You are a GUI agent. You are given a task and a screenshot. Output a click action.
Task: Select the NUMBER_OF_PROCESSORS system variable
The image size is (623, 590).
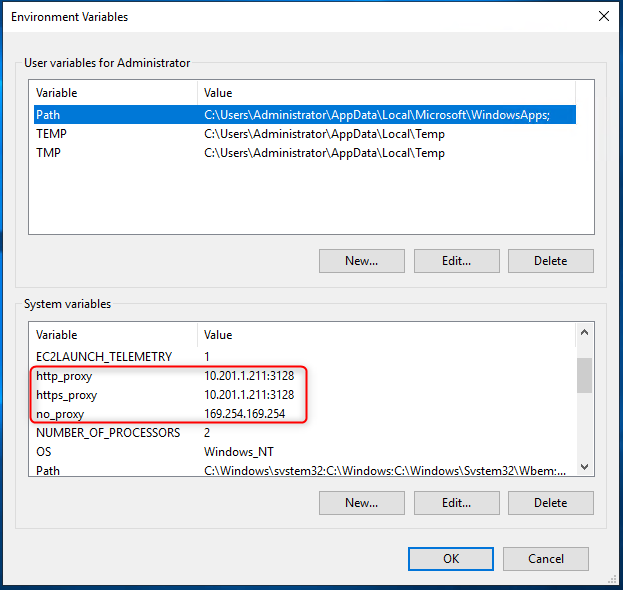click(x=305, y=433)
